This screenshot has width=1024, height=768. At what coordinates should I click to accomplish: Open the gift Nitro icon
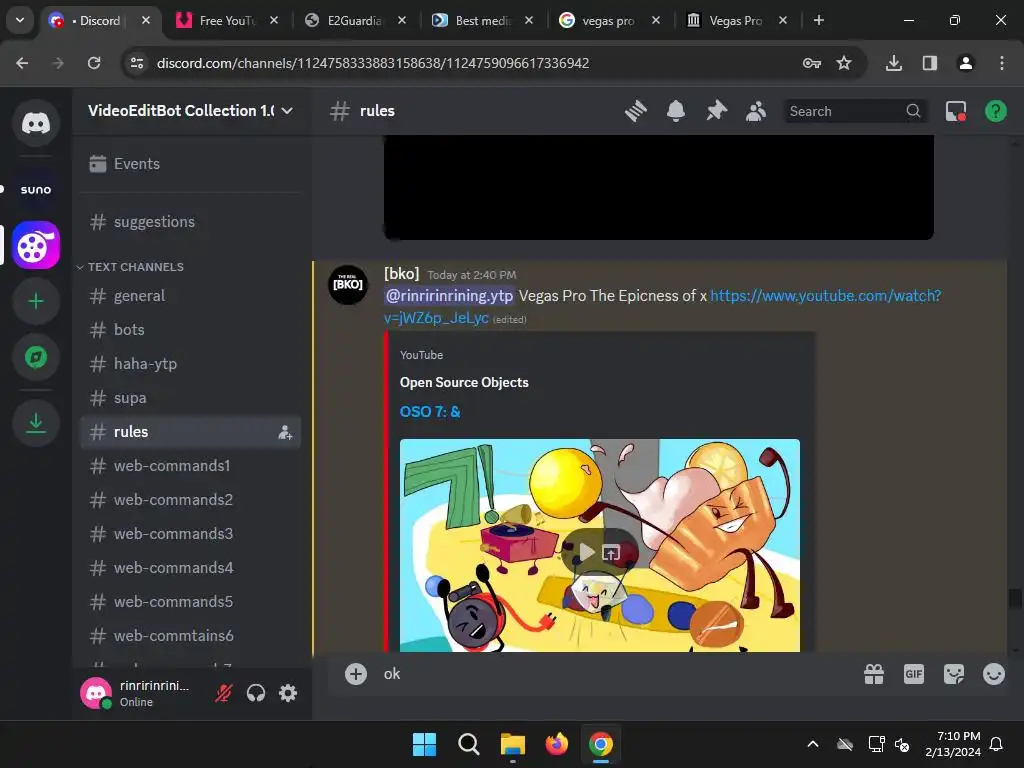click(874, 674)
